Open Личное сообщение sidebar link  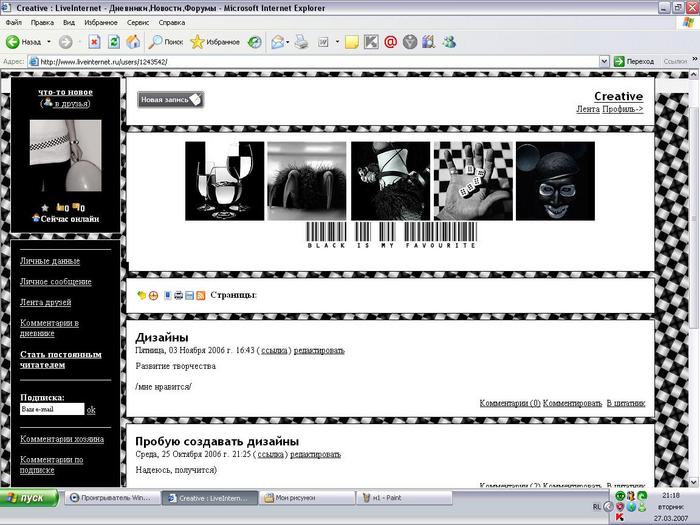(x=56, y=281)
